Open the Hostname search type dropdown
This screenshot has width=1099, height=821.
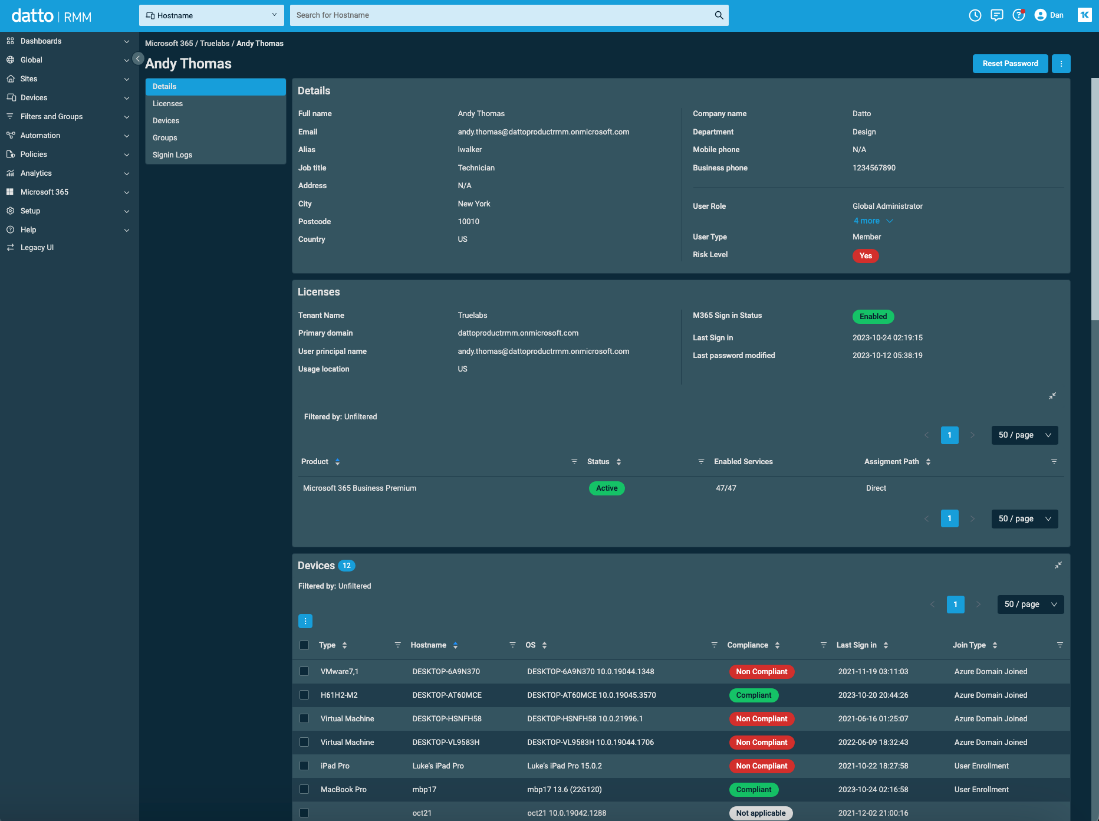[x=211, y=15]
